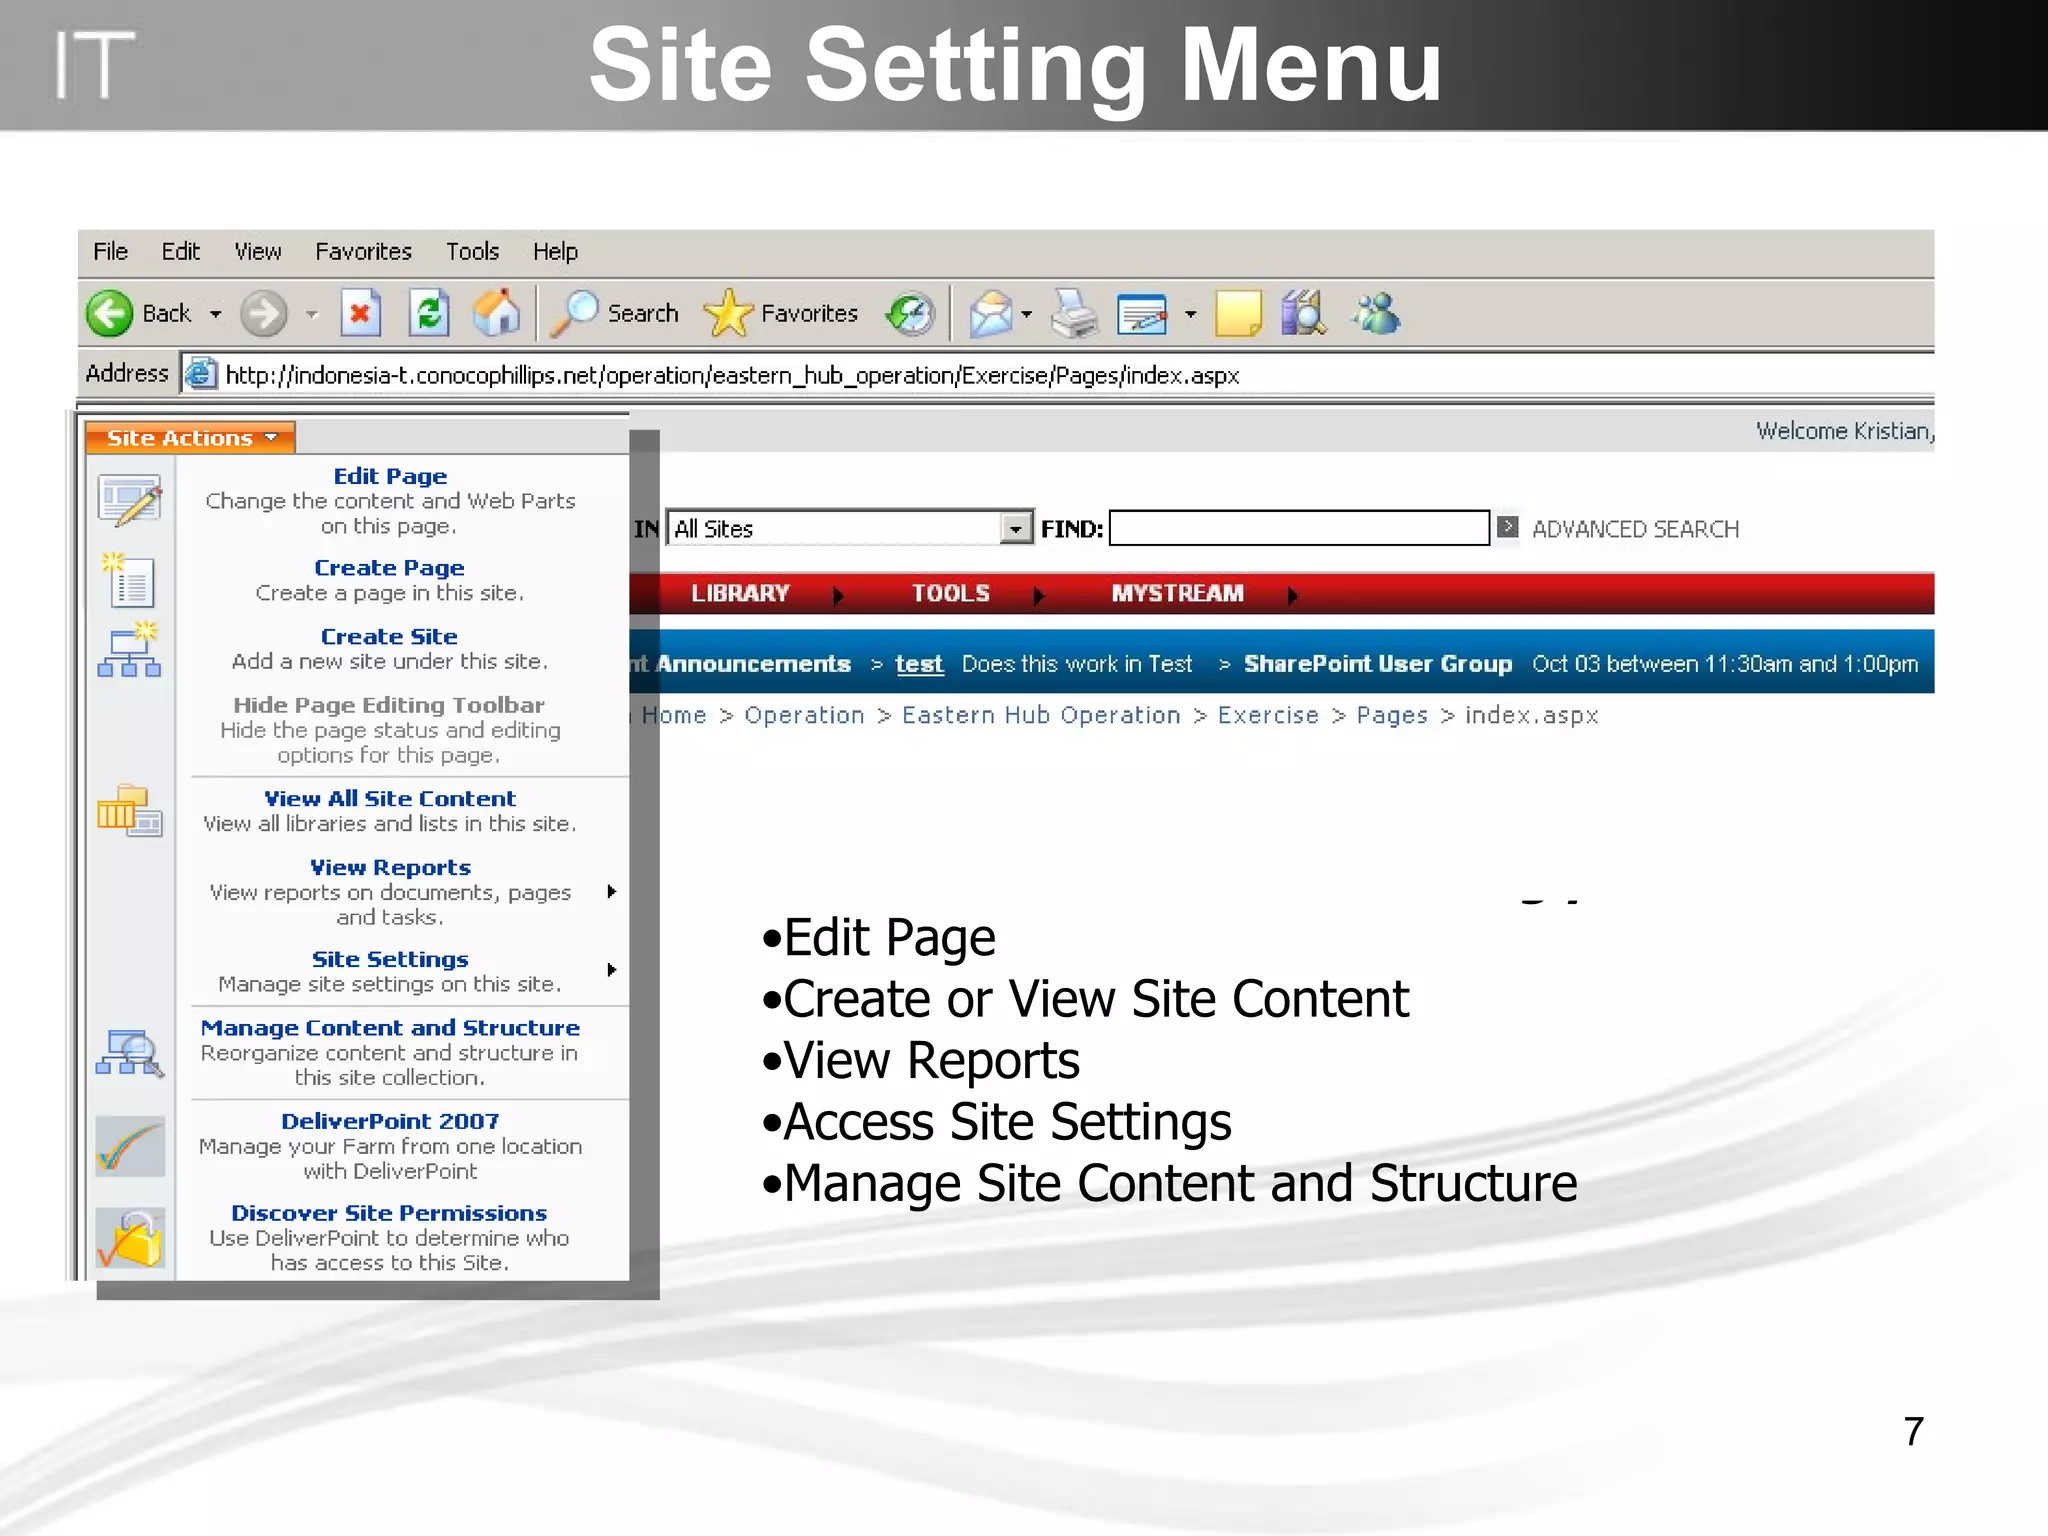
Task: Click the Welcome Kristian user menu
Action: 1844,431
